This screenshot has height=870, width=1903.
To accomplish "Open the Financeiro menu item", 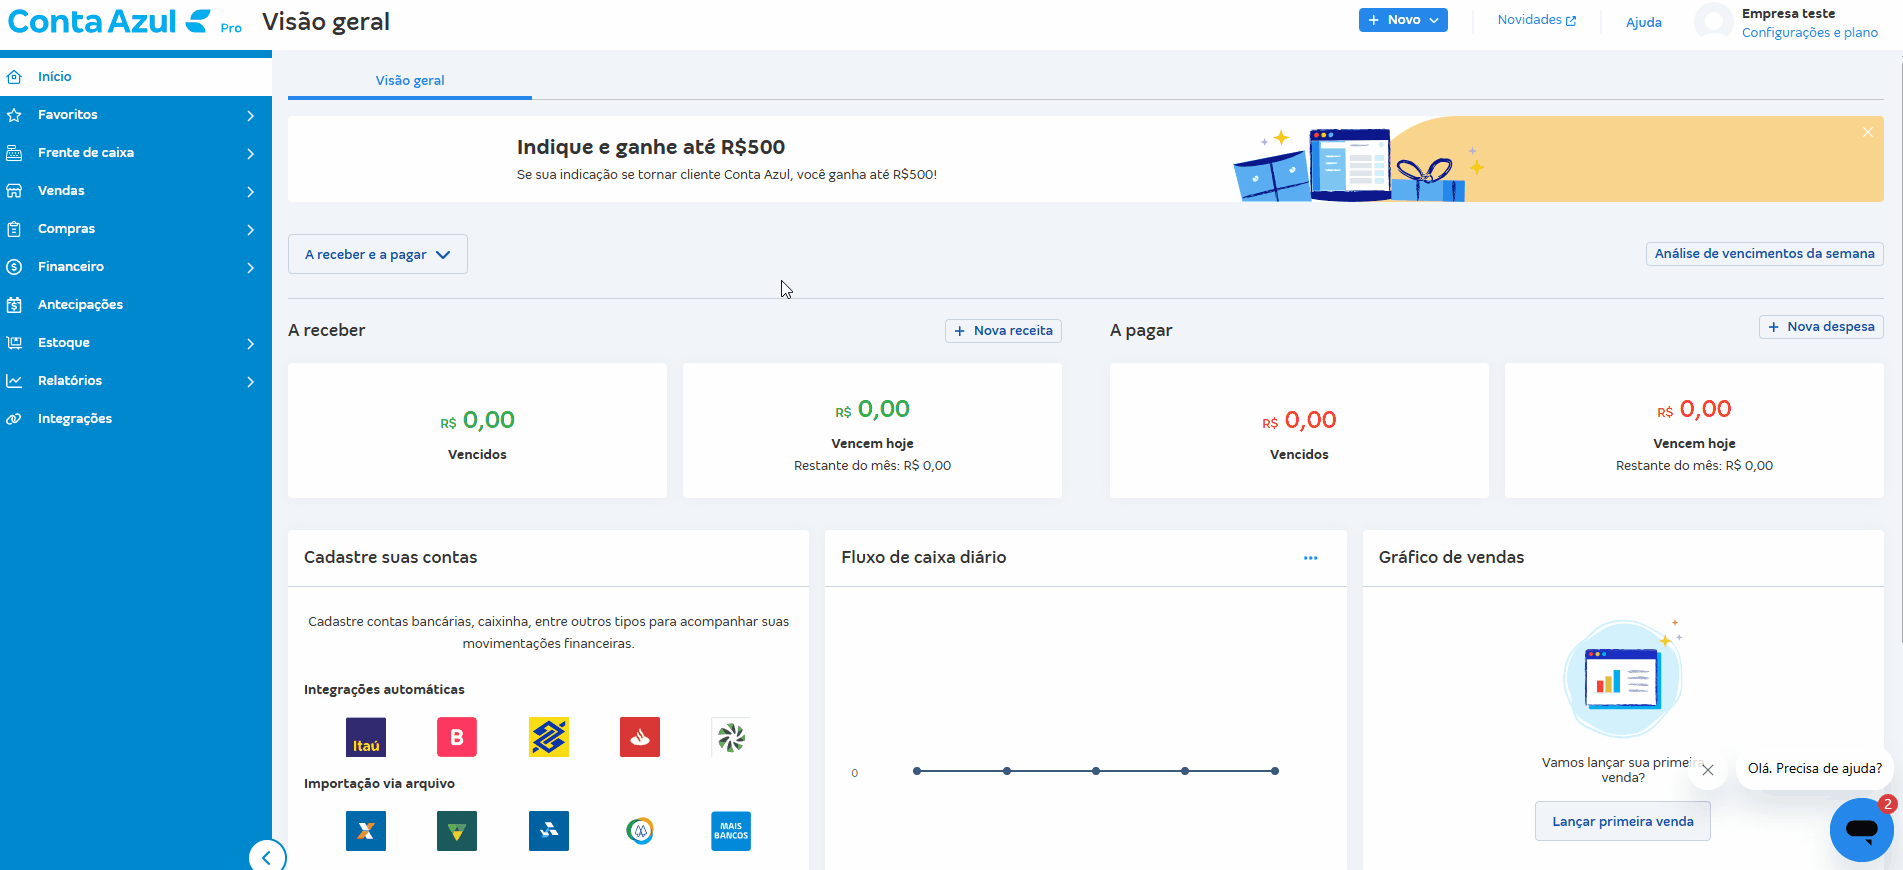I will [x=136, y=267].
